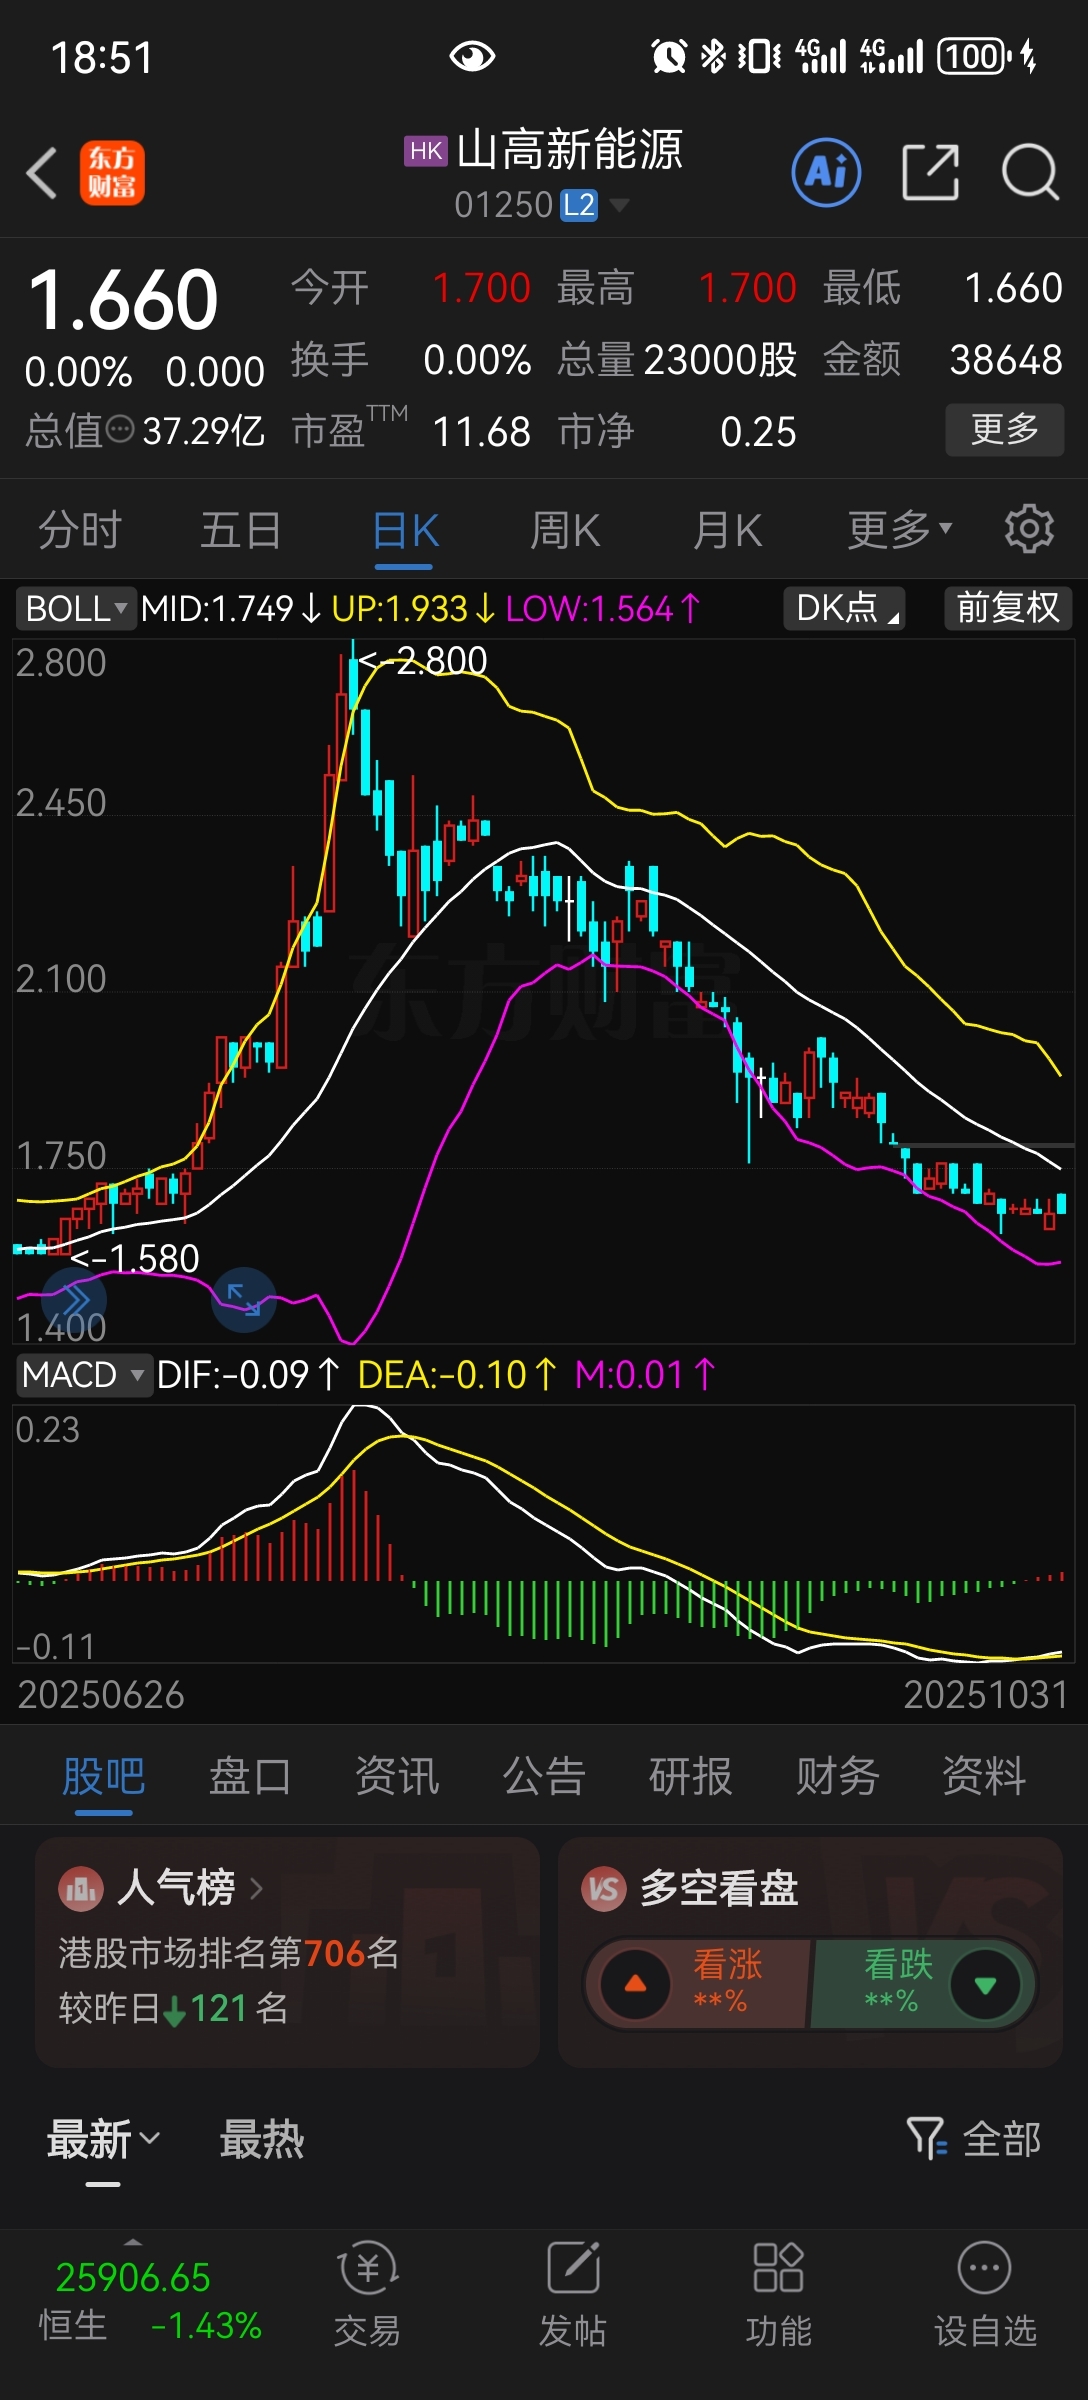Tap the share export icon
Screen dimensions: 1088x2400
click(930, 172)
